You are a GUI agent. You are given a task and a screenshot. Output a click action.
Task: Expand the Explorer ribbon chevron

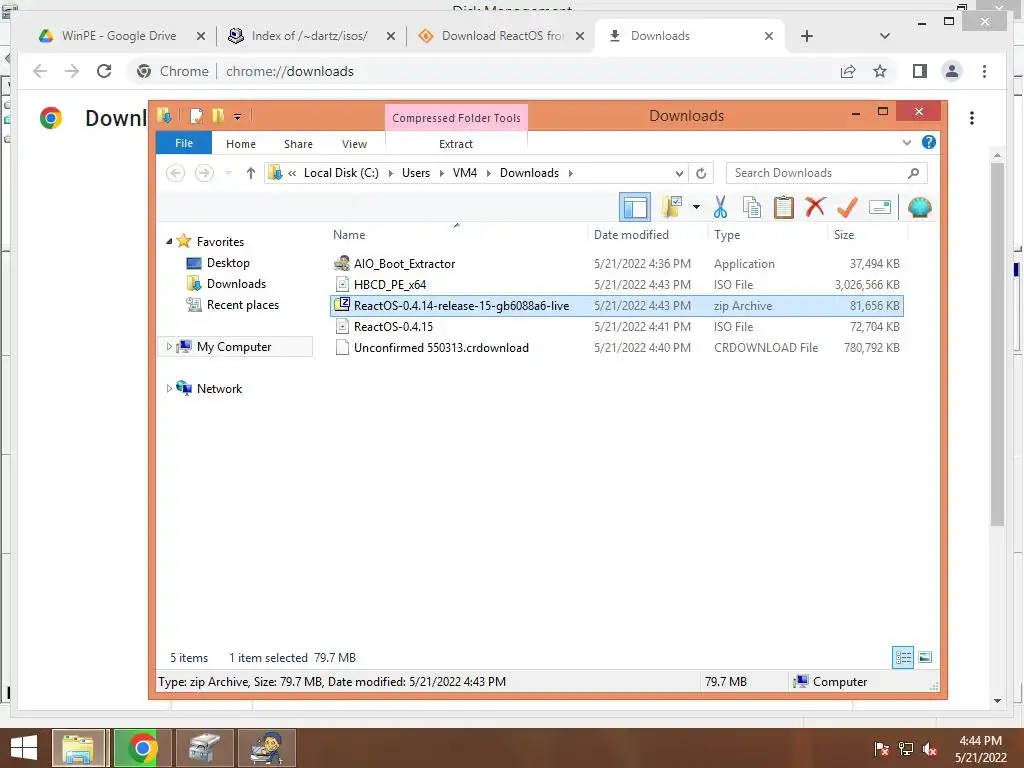(x=906, y=142)
